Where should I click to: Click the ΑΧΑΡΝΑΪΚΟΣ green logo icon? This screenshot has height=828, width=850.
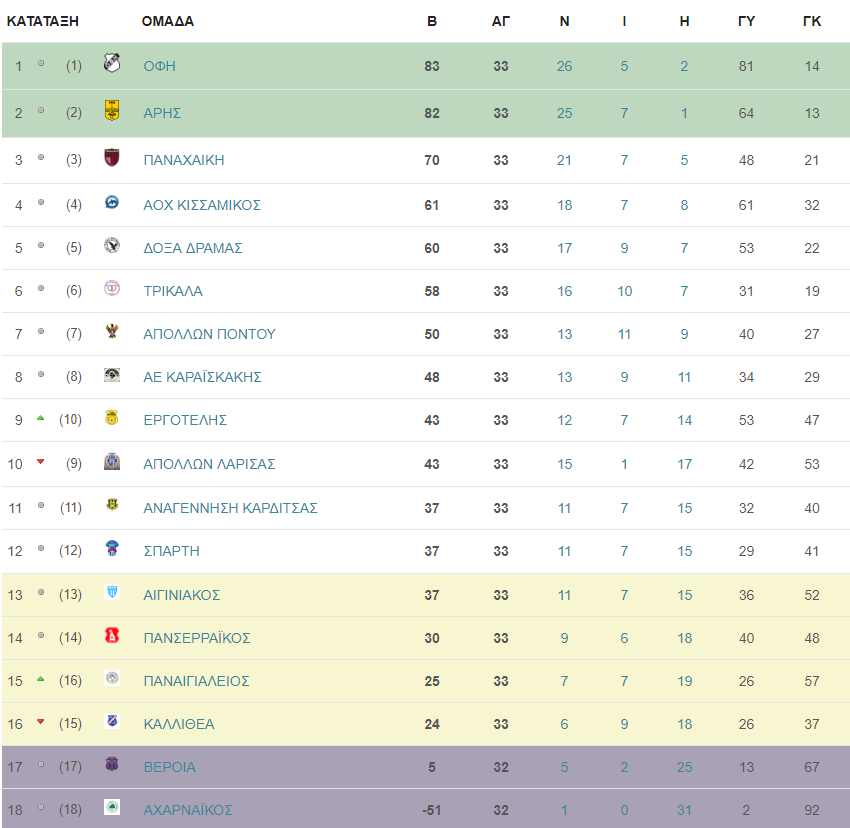coord(112,807)
